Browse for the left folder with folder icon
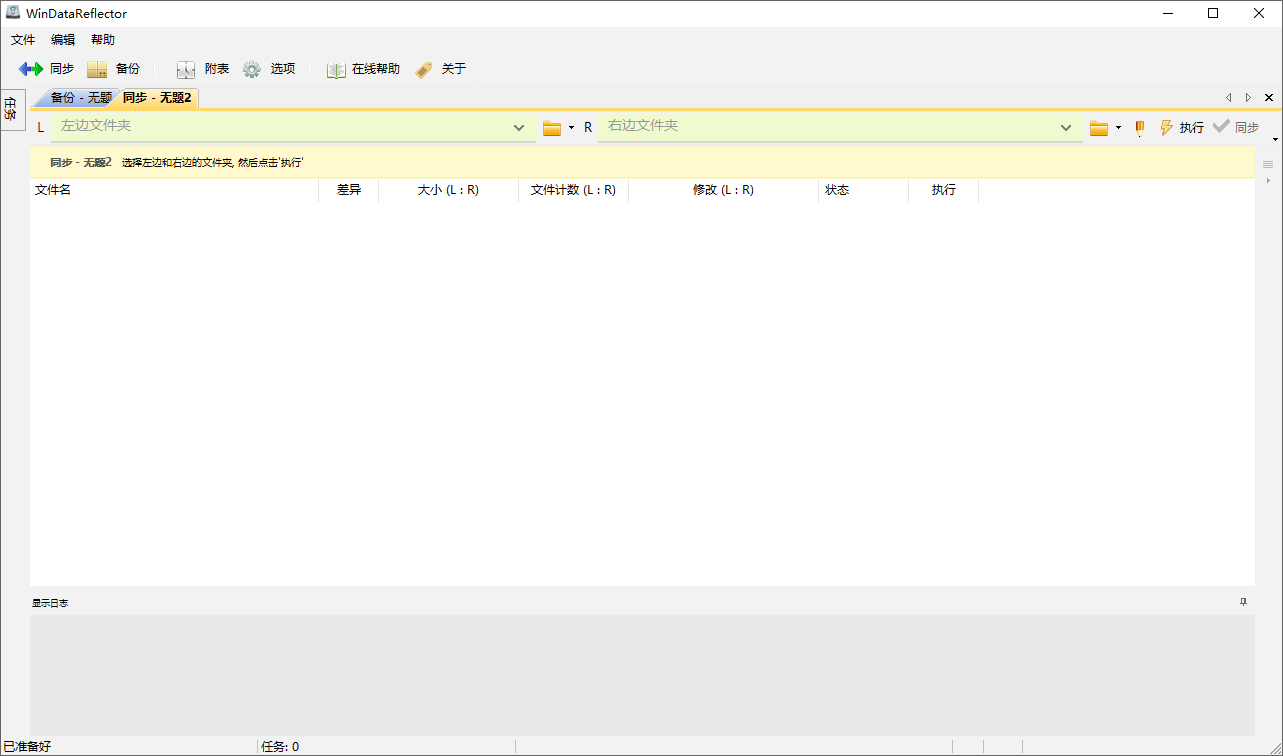The image size is (1283, 756). (x=552, y=128)
